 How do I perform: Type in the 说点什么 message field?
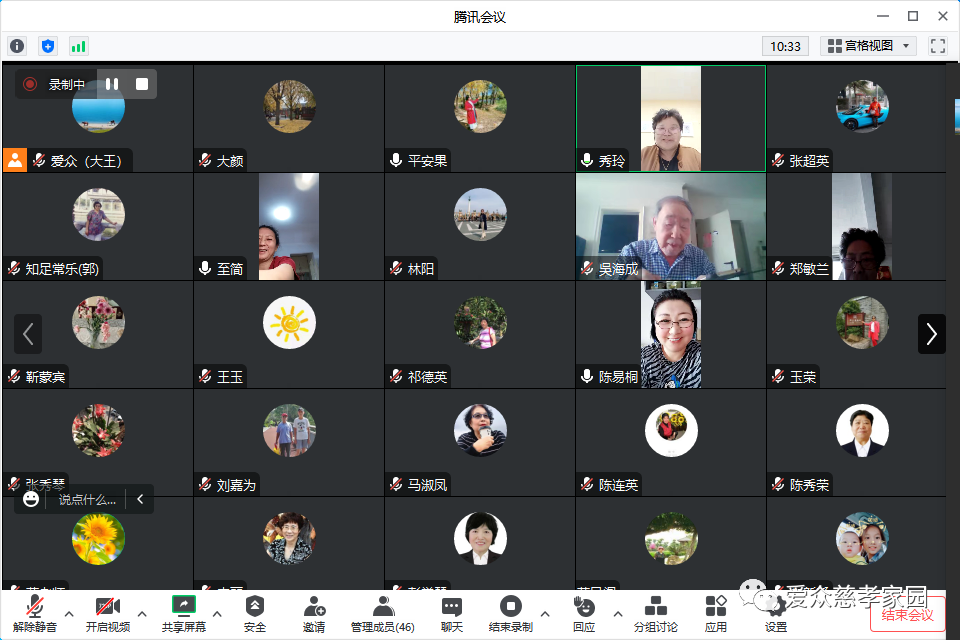[x=86, y=499]
